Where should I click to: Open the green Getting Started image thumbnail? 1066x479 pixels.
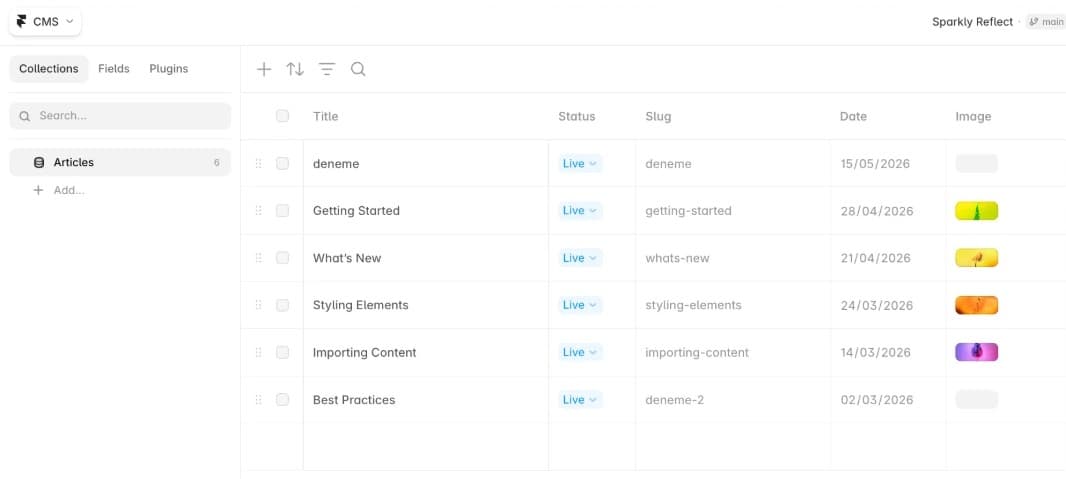point(976,211)
